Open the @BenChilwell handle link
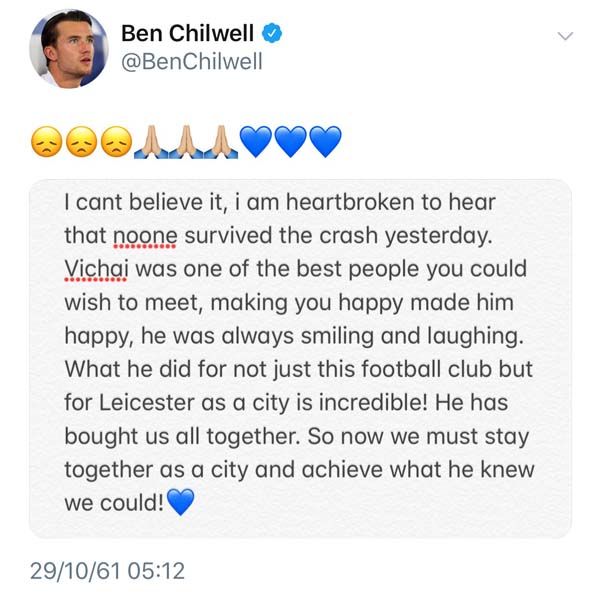The height and width of the screenshot is (600, 601). click(x=192, y=62)
